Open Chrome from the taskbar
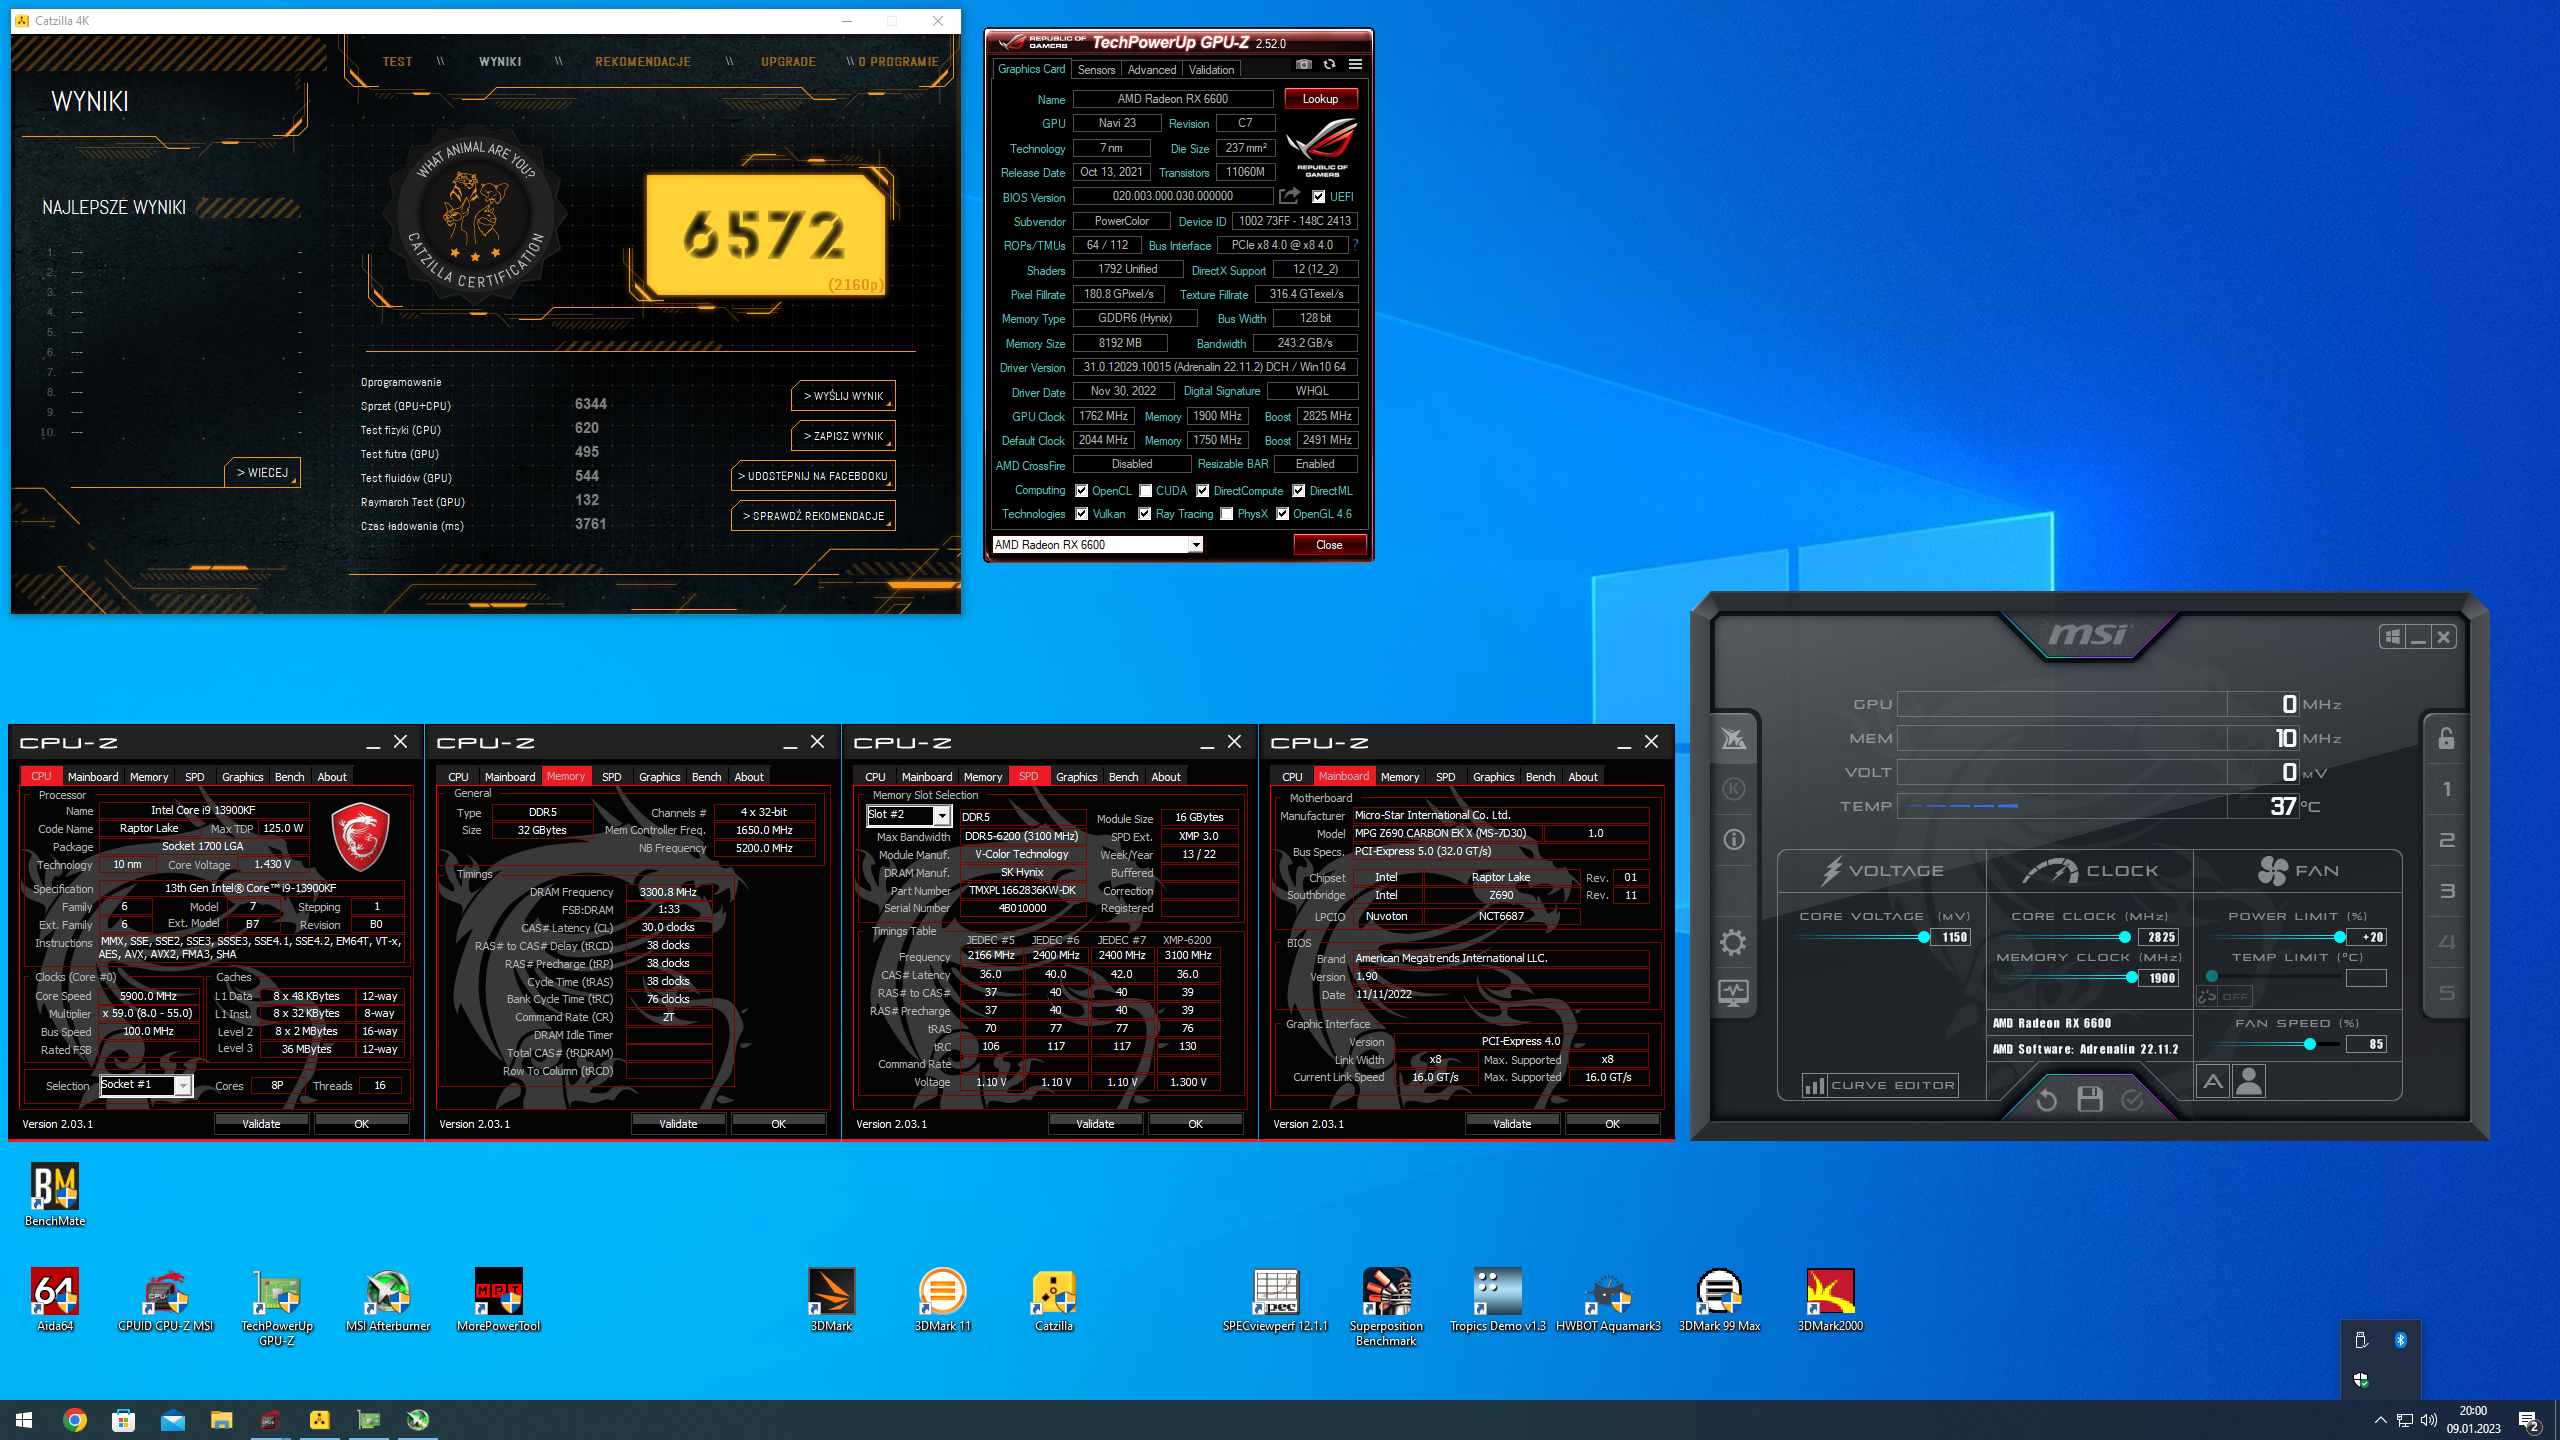Viewport: 2560px width, 1440px height. 74,1420
